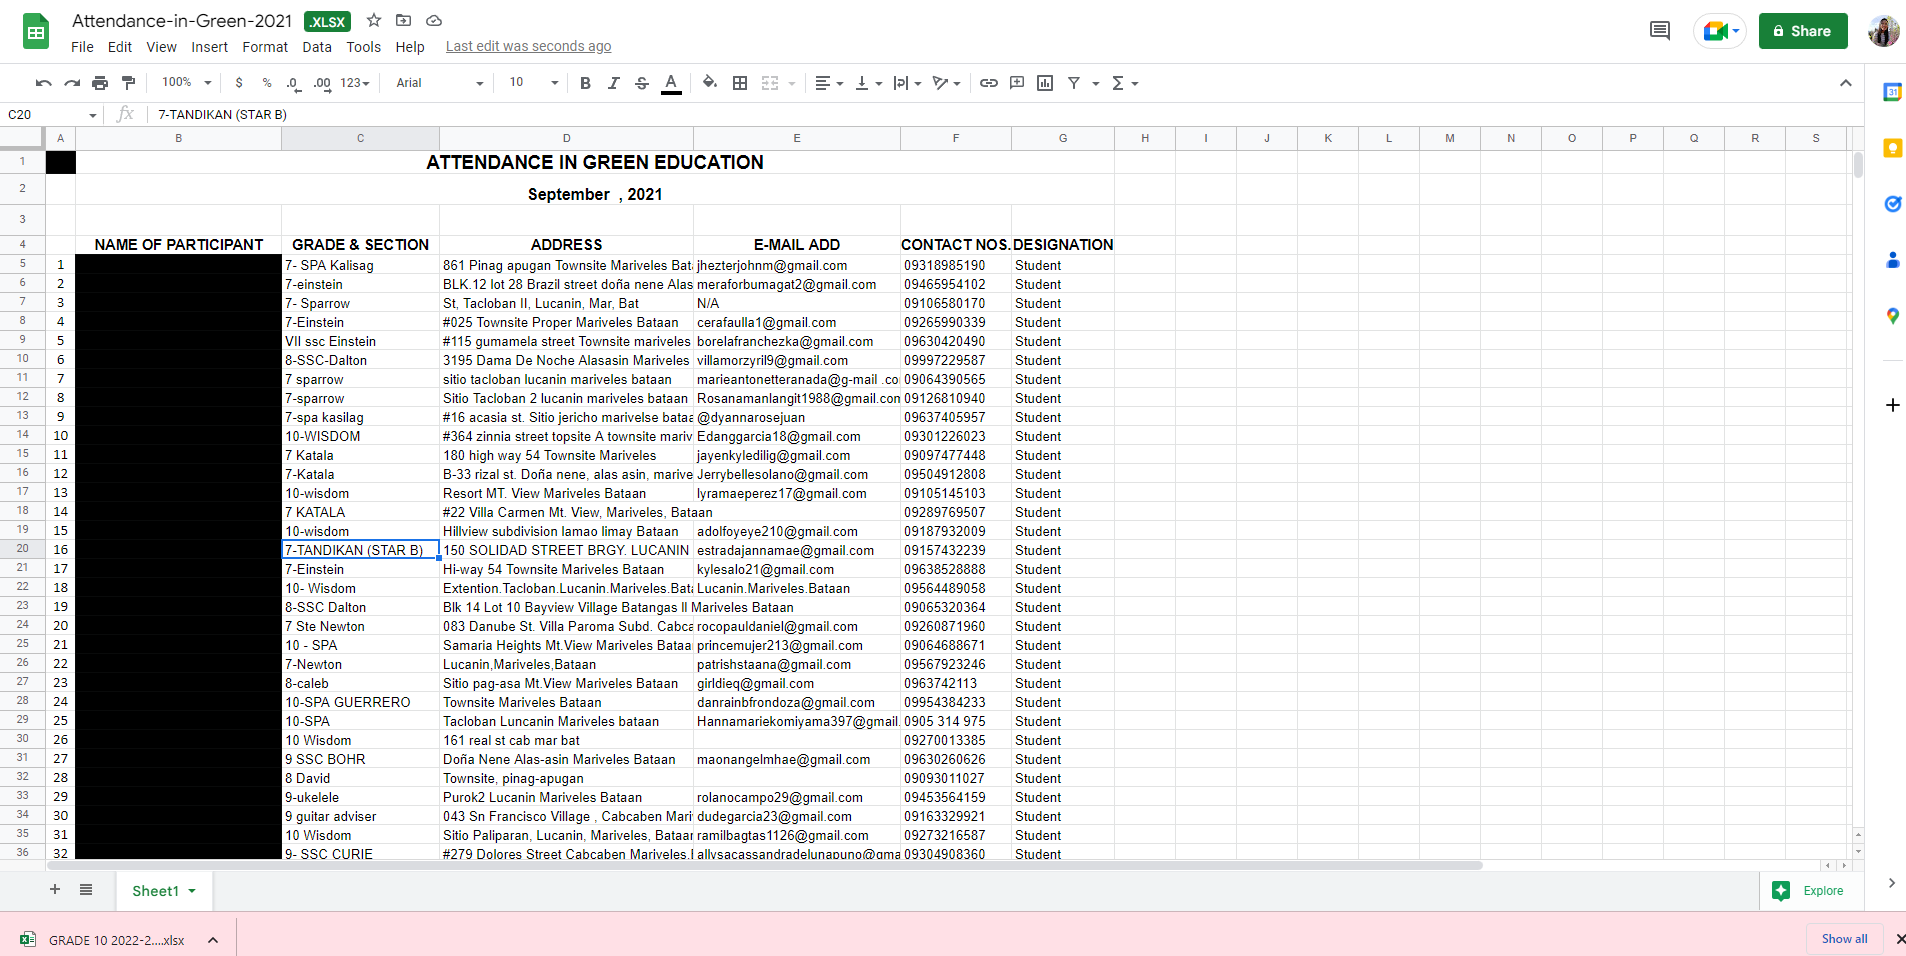This screenshot has height=956, width=1906.
Task: Open the 'Last edit was seconds ago' link
Action: (528, 47)
